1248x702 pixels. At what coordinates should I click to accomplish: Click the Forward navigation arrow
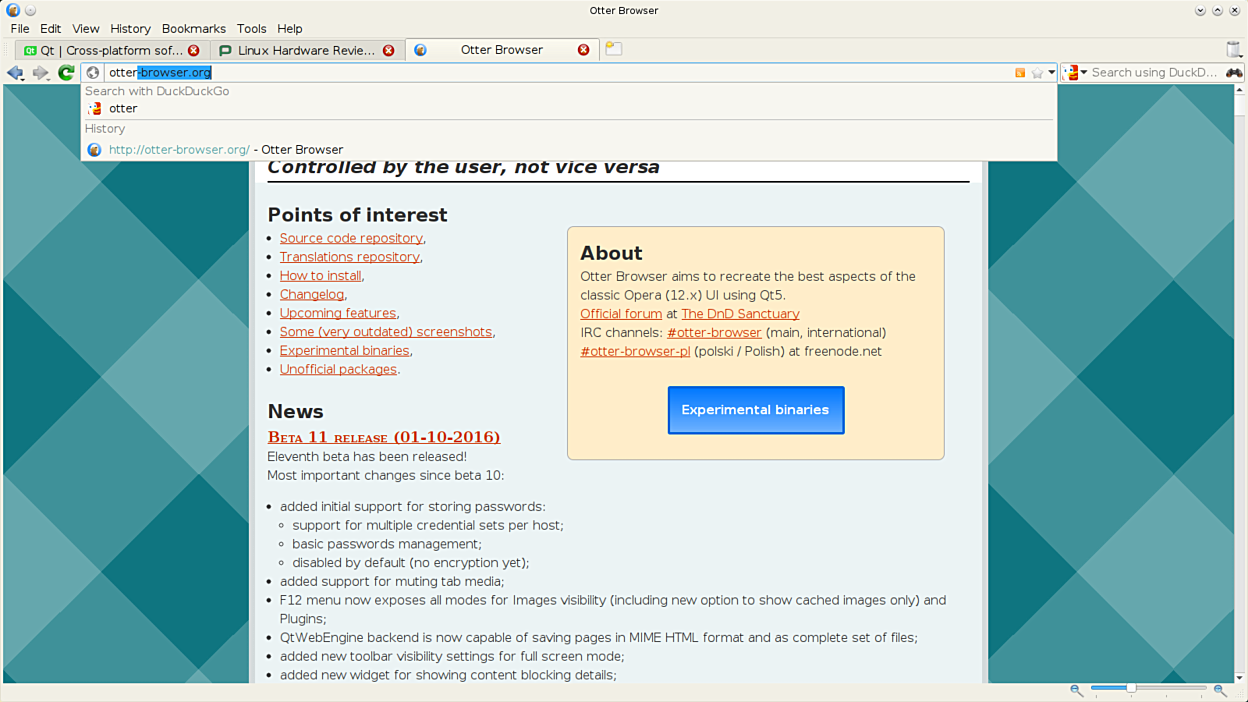pos(40,72)
